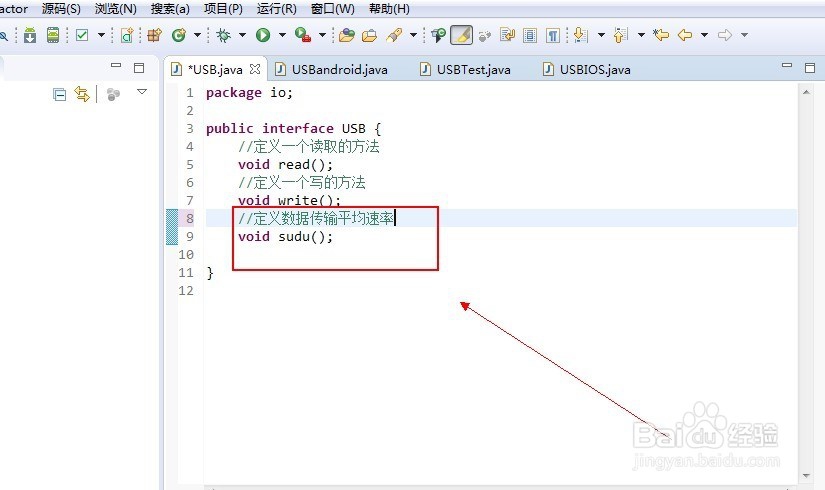The width and height of the screenshot is (825, 490).
Task: Launch the External Tools run icon
Action: click(x=303, y=35)
